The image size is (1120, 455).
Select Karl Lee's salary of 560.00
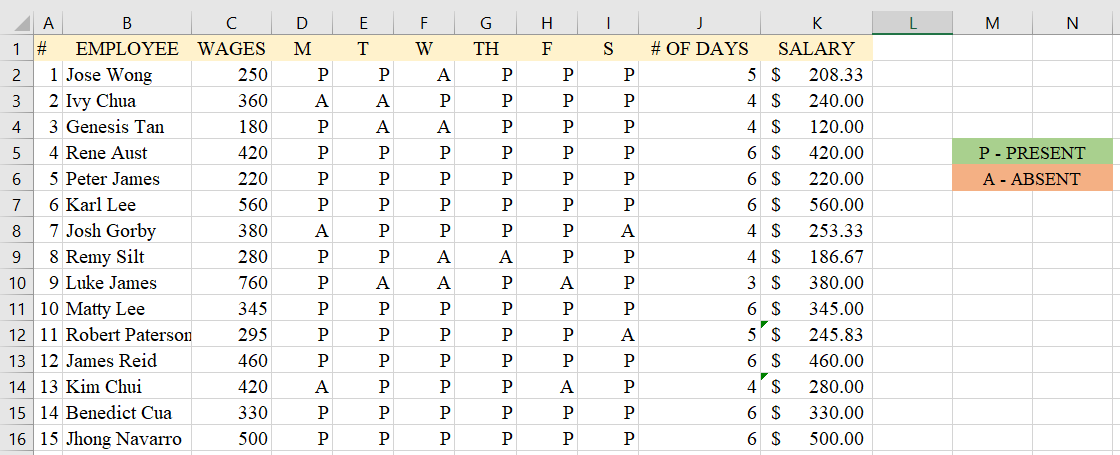tap(817, 205)
